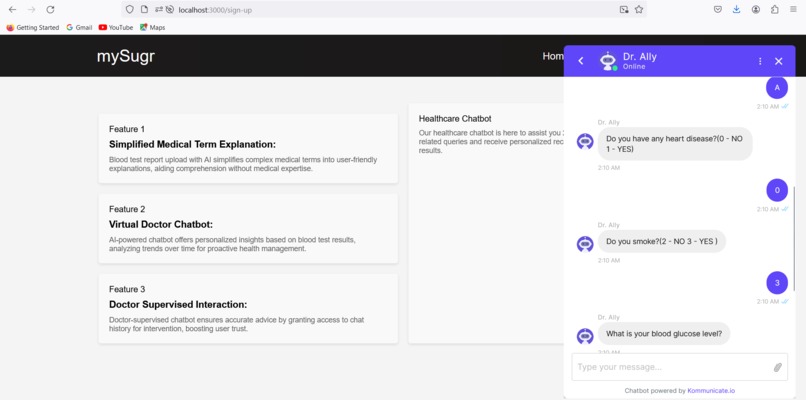Image resolution: width=806 pixels, height=400 pixels.
Task: Click the 'Feature 2' label
Action: coord(127,209)
